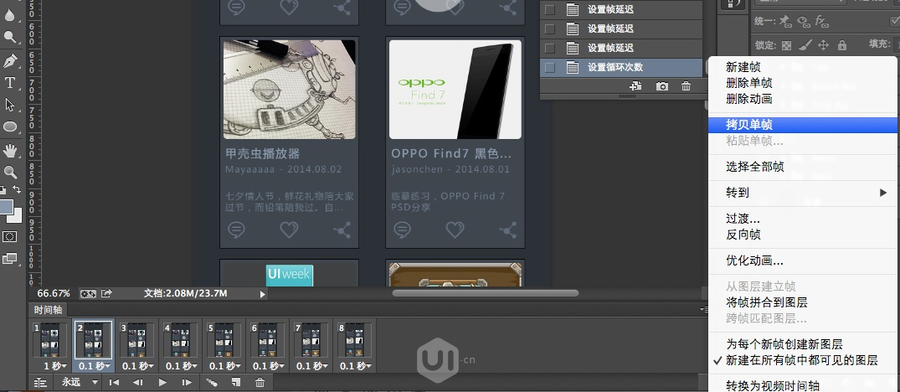Select the Blur tool droplet icon
900x392 pixels.
[x=10, y=14]
